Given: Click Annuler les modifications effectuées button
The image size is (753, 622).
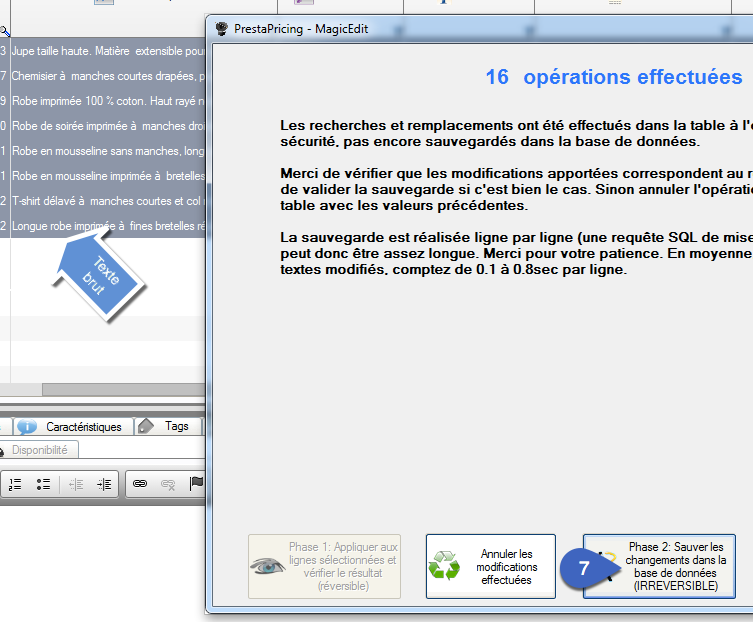Looking at the screenshot, I should 491,566.
